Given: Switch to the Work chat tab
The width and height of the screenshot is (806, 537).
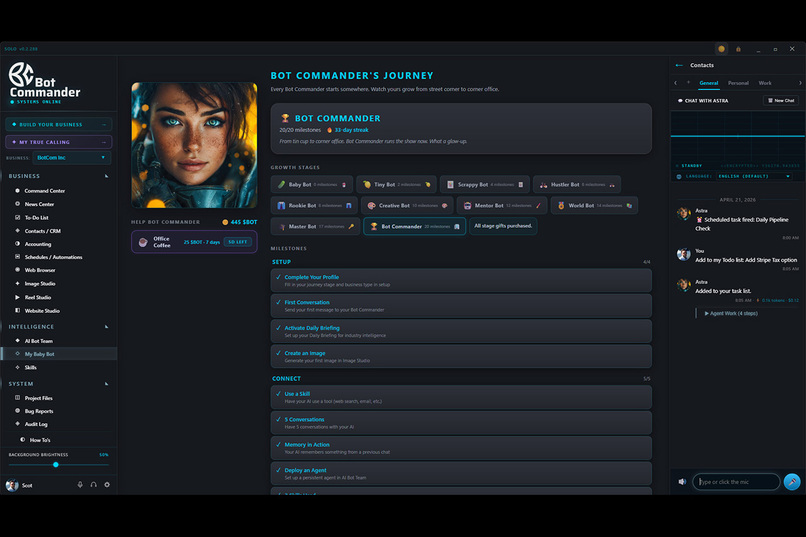Looking at the screenshot, I should [x=765, y=83].
